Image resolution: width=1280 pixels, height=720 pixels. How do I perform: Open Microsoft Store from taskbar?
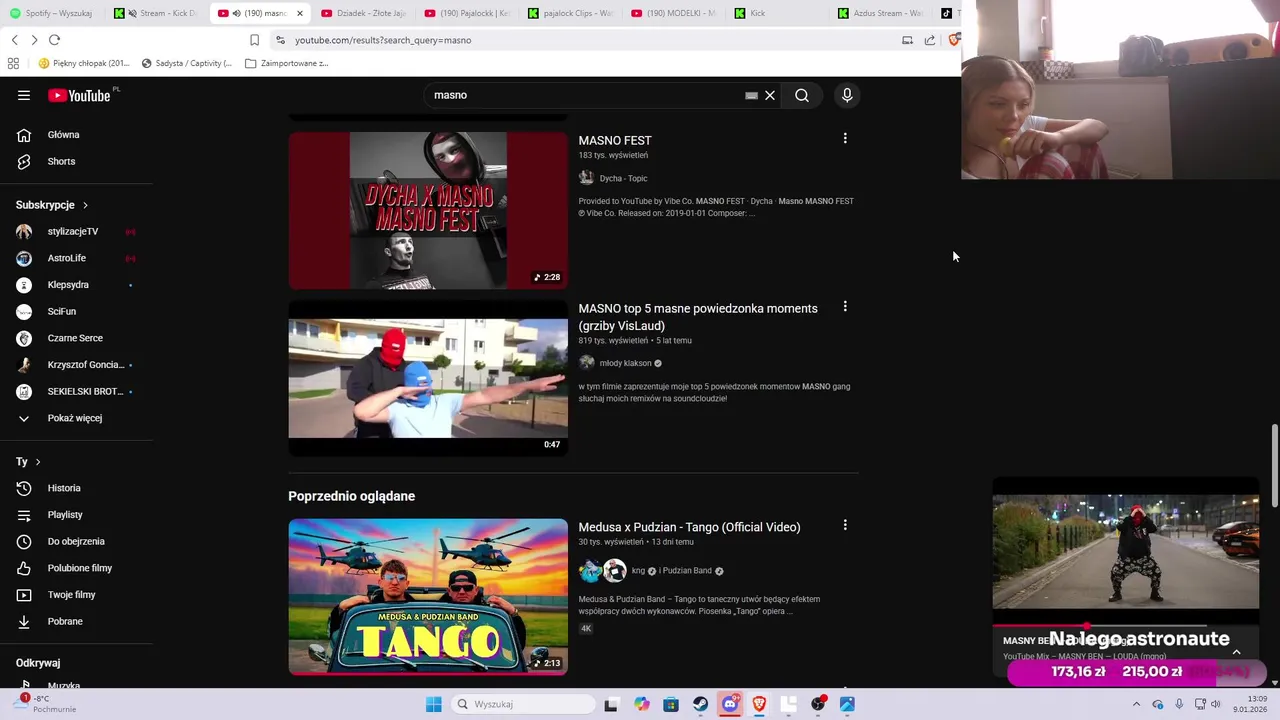pyautogui.click(x=671, y=704)
